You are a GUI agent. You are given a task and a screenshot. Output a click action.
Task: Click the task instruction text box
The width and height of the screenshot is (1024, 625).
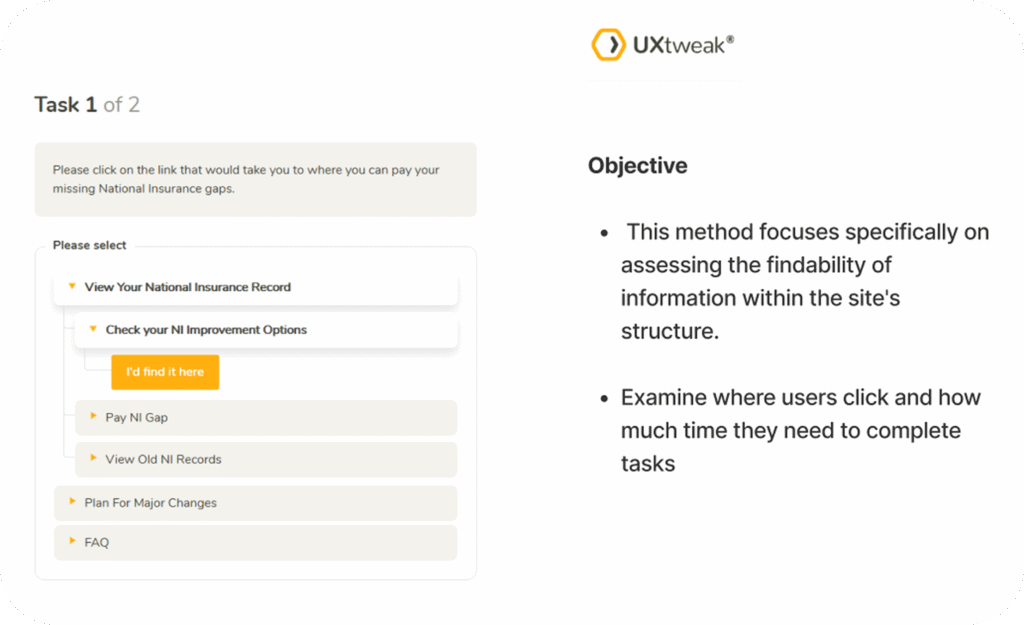click(255, 179)
